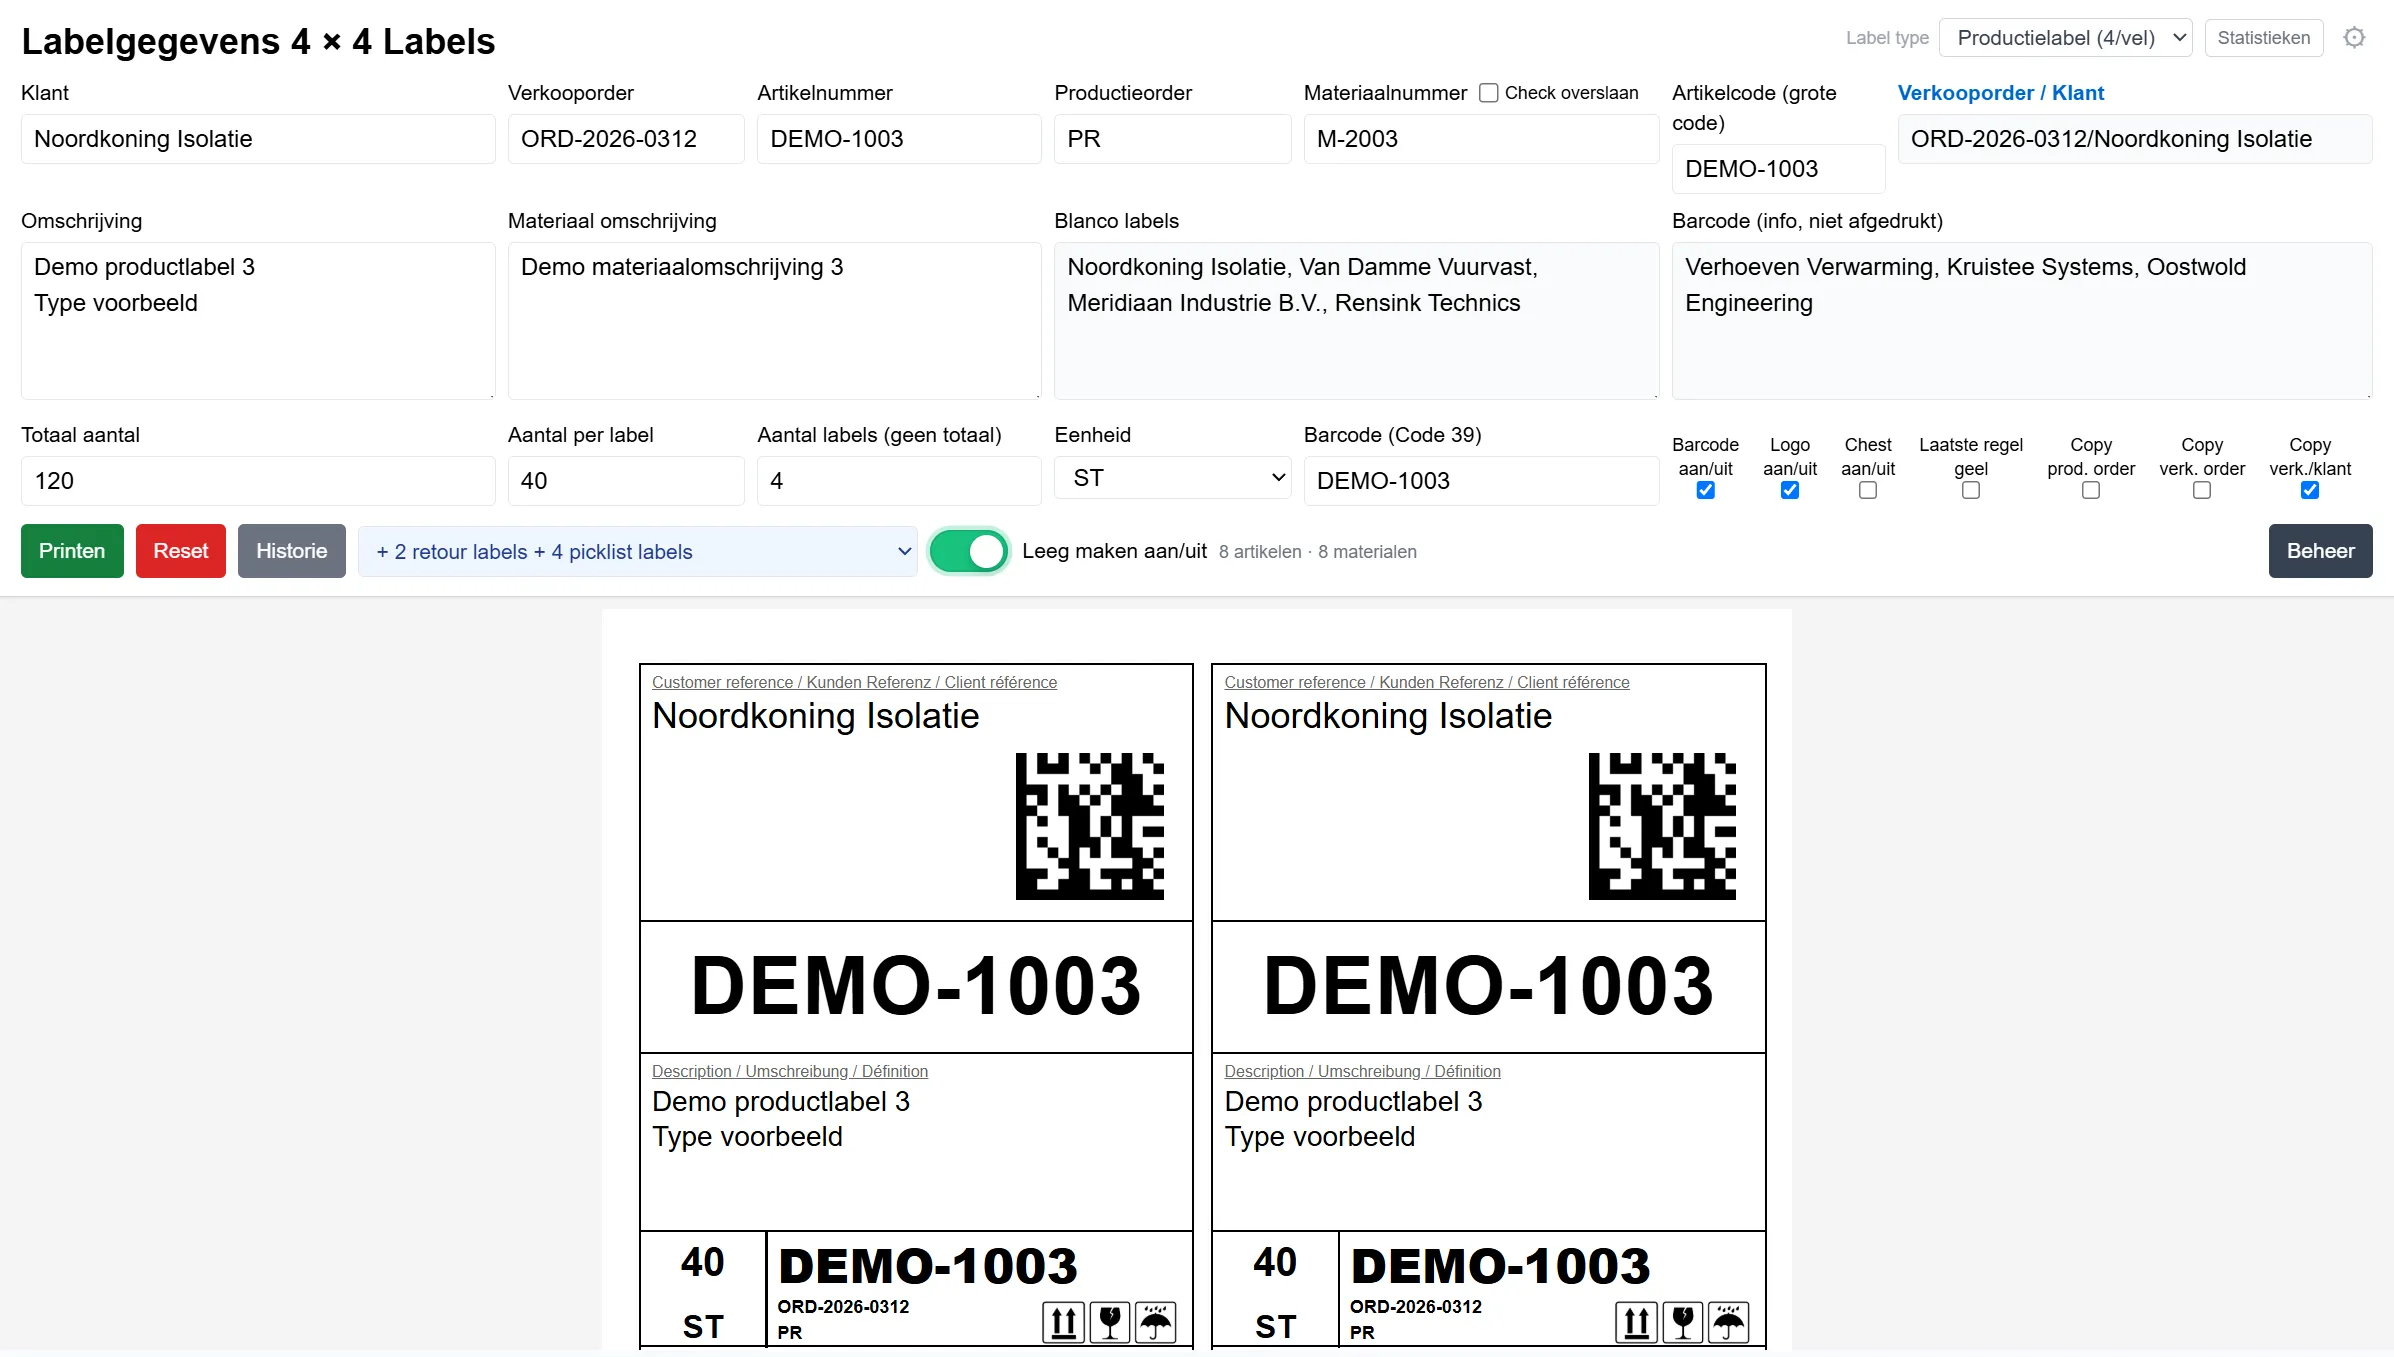Enable Chest aan/uit checkbox
Viewport: 2394px width, 1357px height.
tap(1868, 490)
